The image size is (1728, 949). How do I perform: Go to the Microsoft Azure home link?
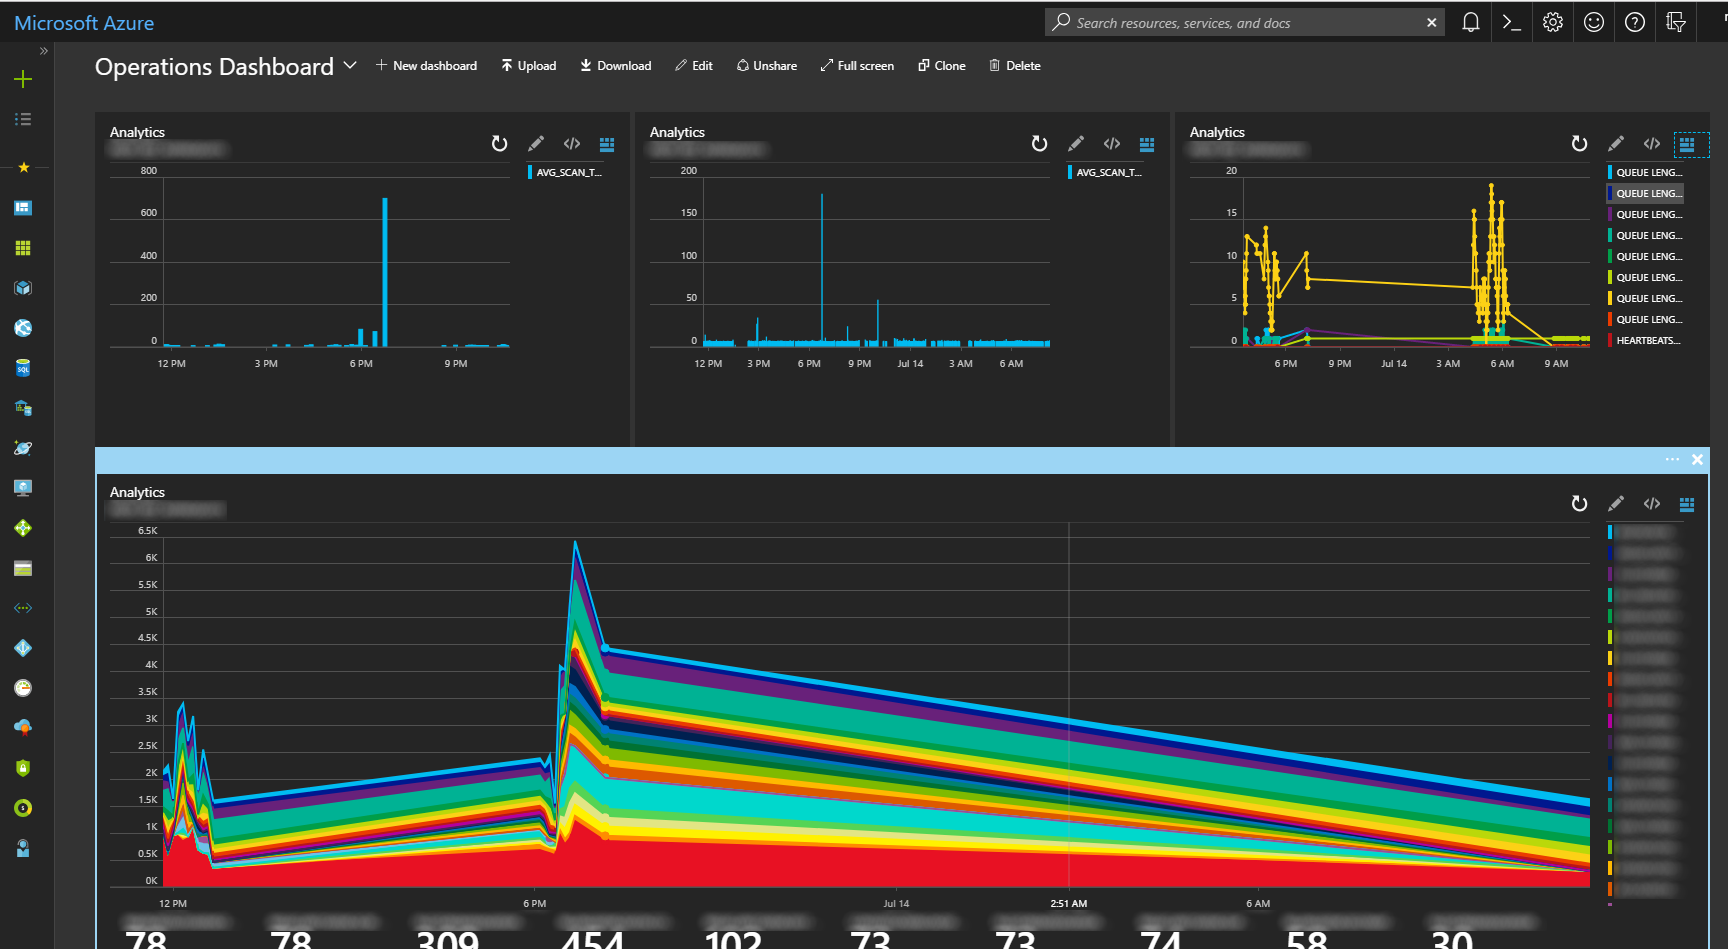tap(84, 23)
